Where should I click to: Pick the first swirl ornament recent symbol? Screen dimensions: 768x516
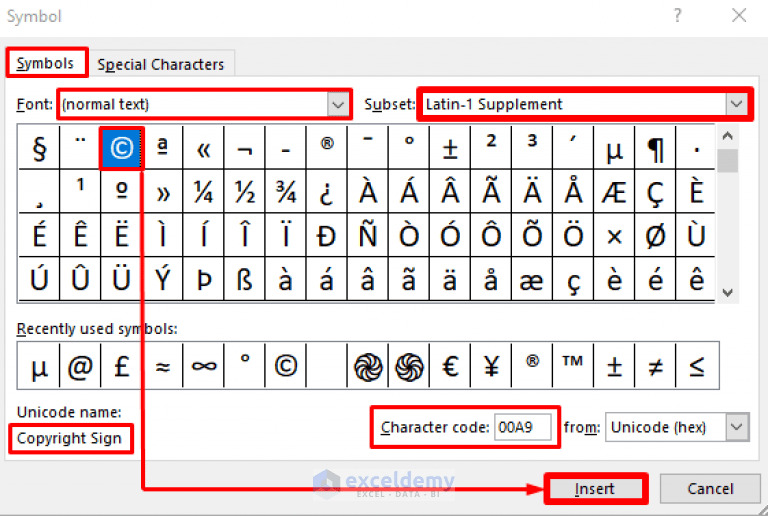click(368, 366)
